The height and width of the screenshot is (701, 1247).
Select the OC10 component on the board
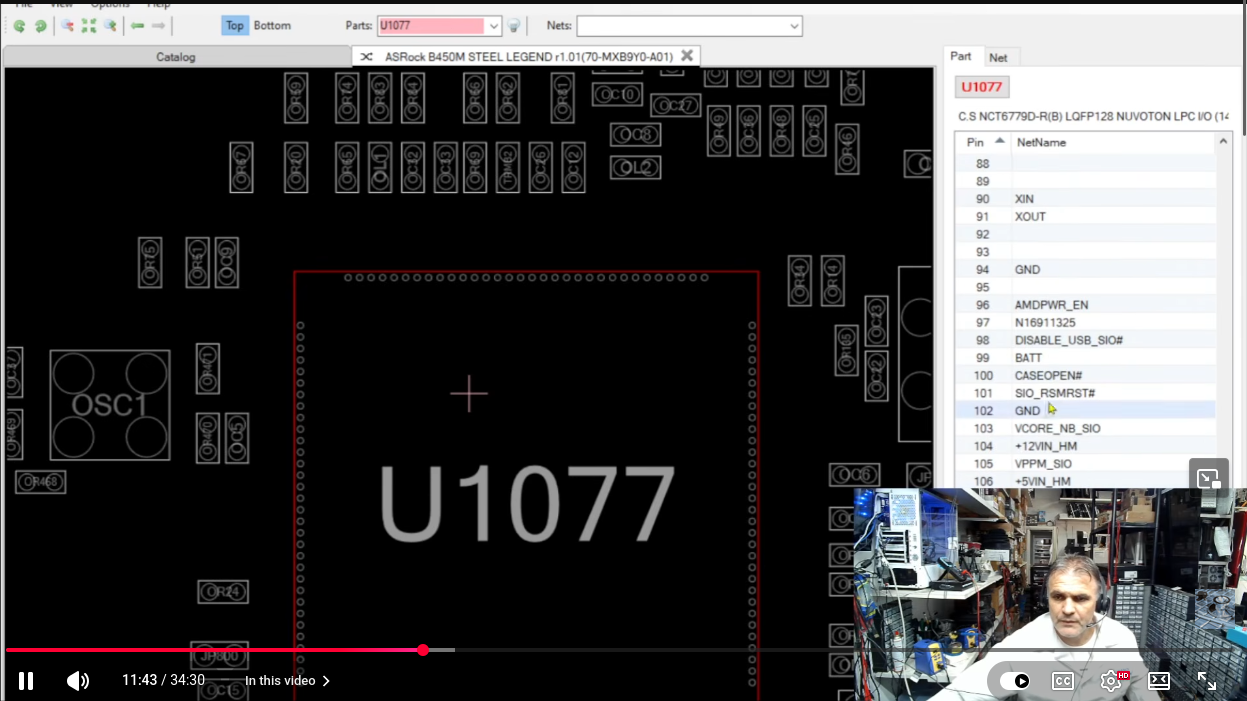pyautogui.click(x=617, y=95)
